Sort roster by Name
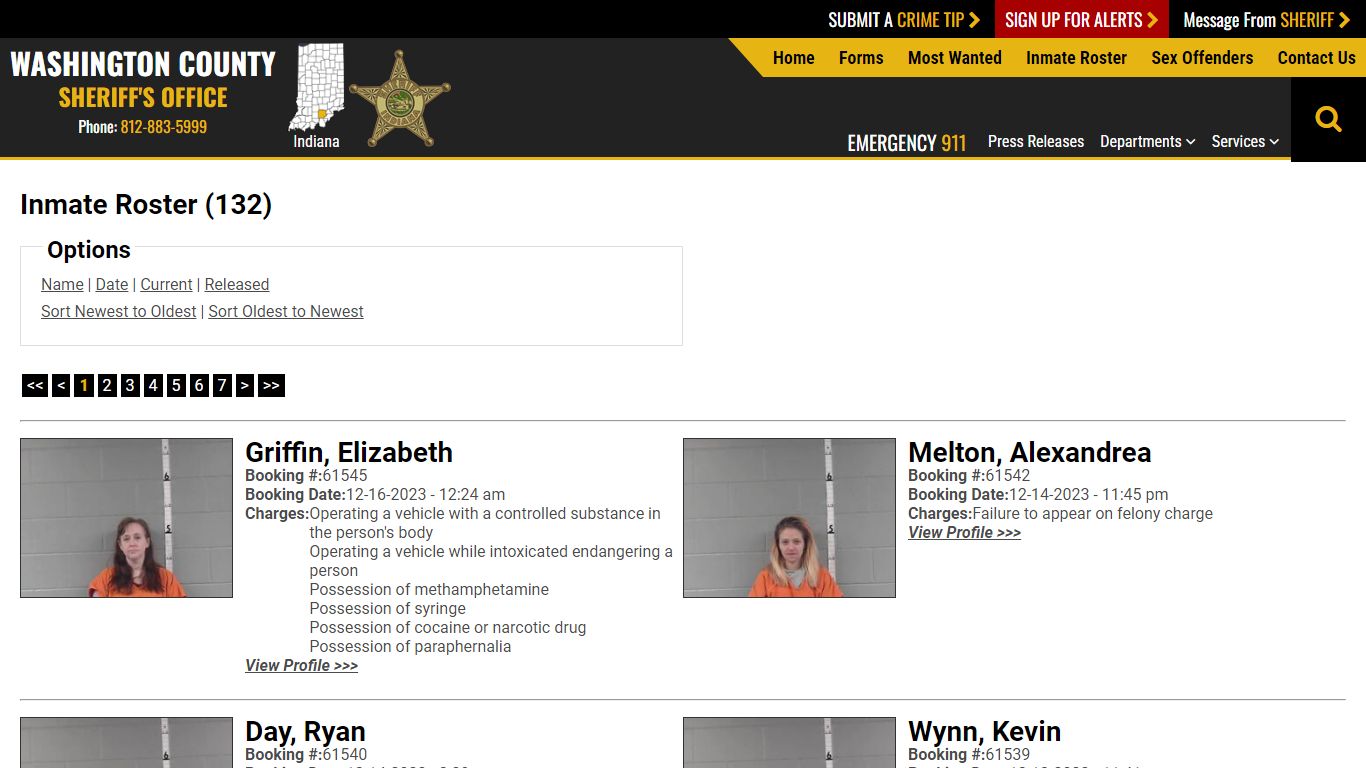Image resolution: width=1366 pixels, height=768 pixels. pos(62,285)
